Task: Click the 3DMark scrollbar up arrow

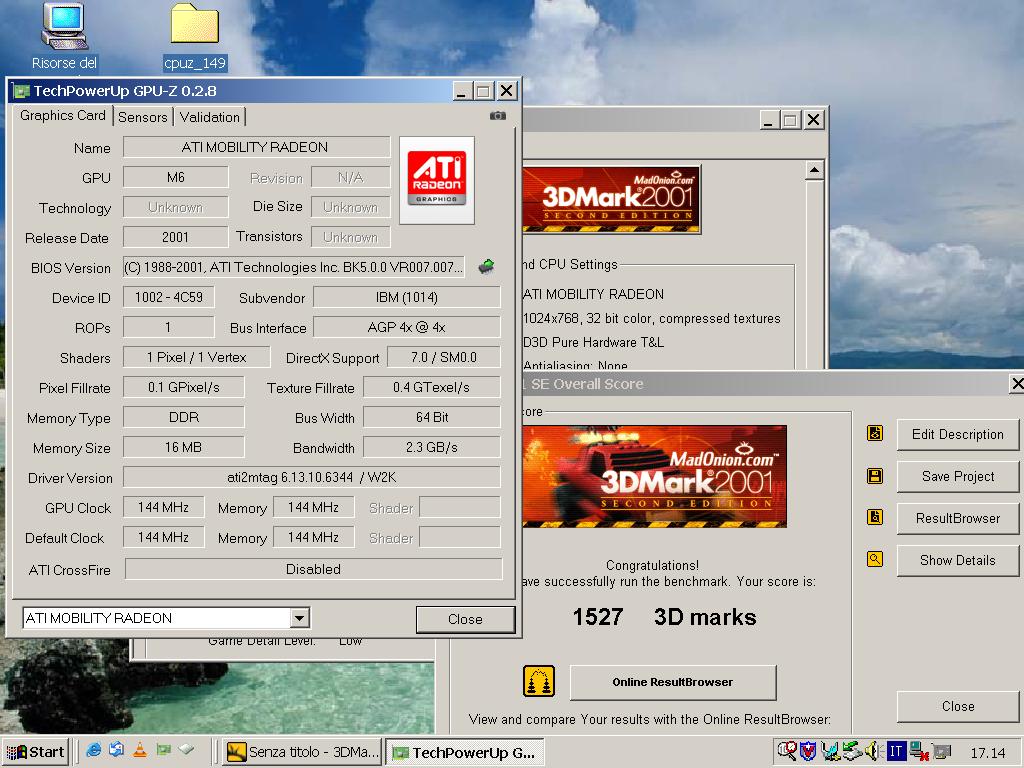Action: coord(814,170)
